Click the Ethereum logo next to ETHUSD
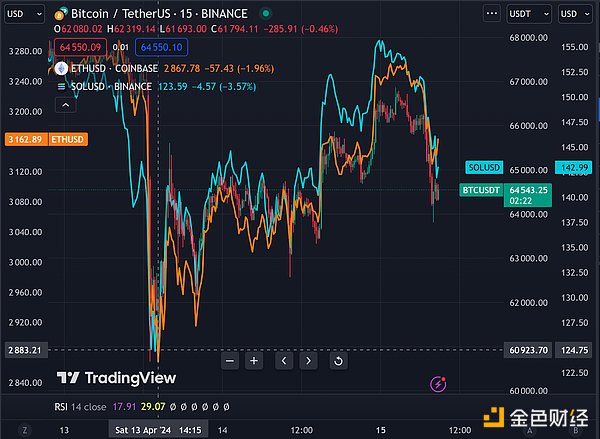The image size is (600, 439). [61, 69]
